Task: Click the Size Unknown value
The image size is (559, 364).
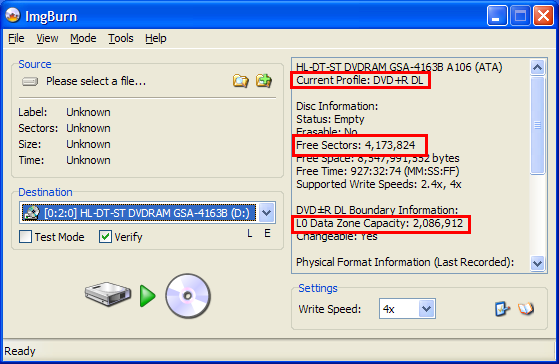Action: point(88,144)
